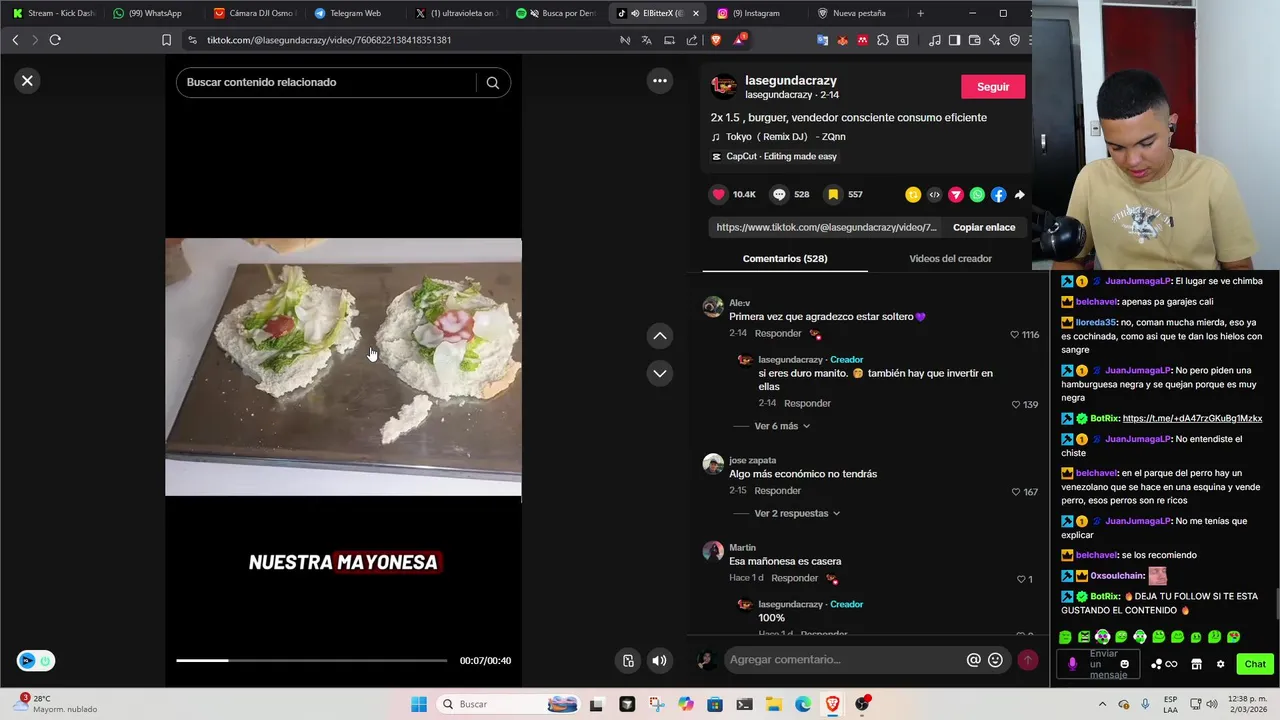Click the share arrow for more options
The width and height of the screenshot is (1280, 720).
pyautogui.click(x=1019, y=195)
